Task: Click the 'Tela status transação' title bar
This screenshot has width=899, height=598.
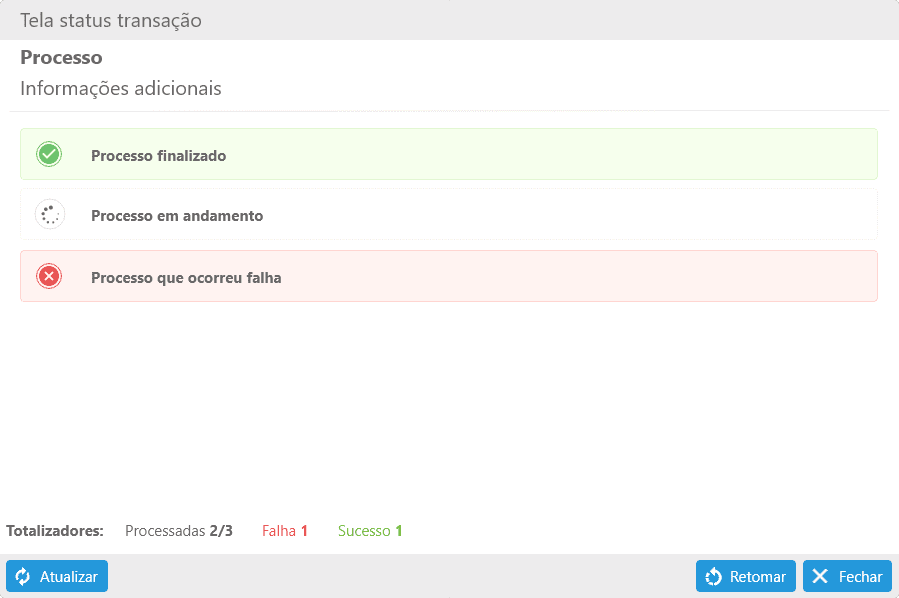Action: 111,20
